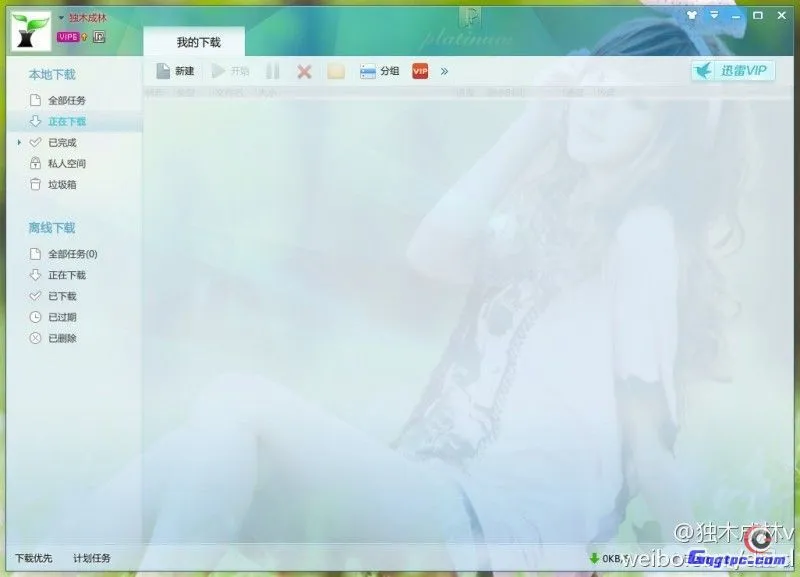The image size is (800, 577).
Task: Expand the 已完成 completed section
Action: pos(20,142)
